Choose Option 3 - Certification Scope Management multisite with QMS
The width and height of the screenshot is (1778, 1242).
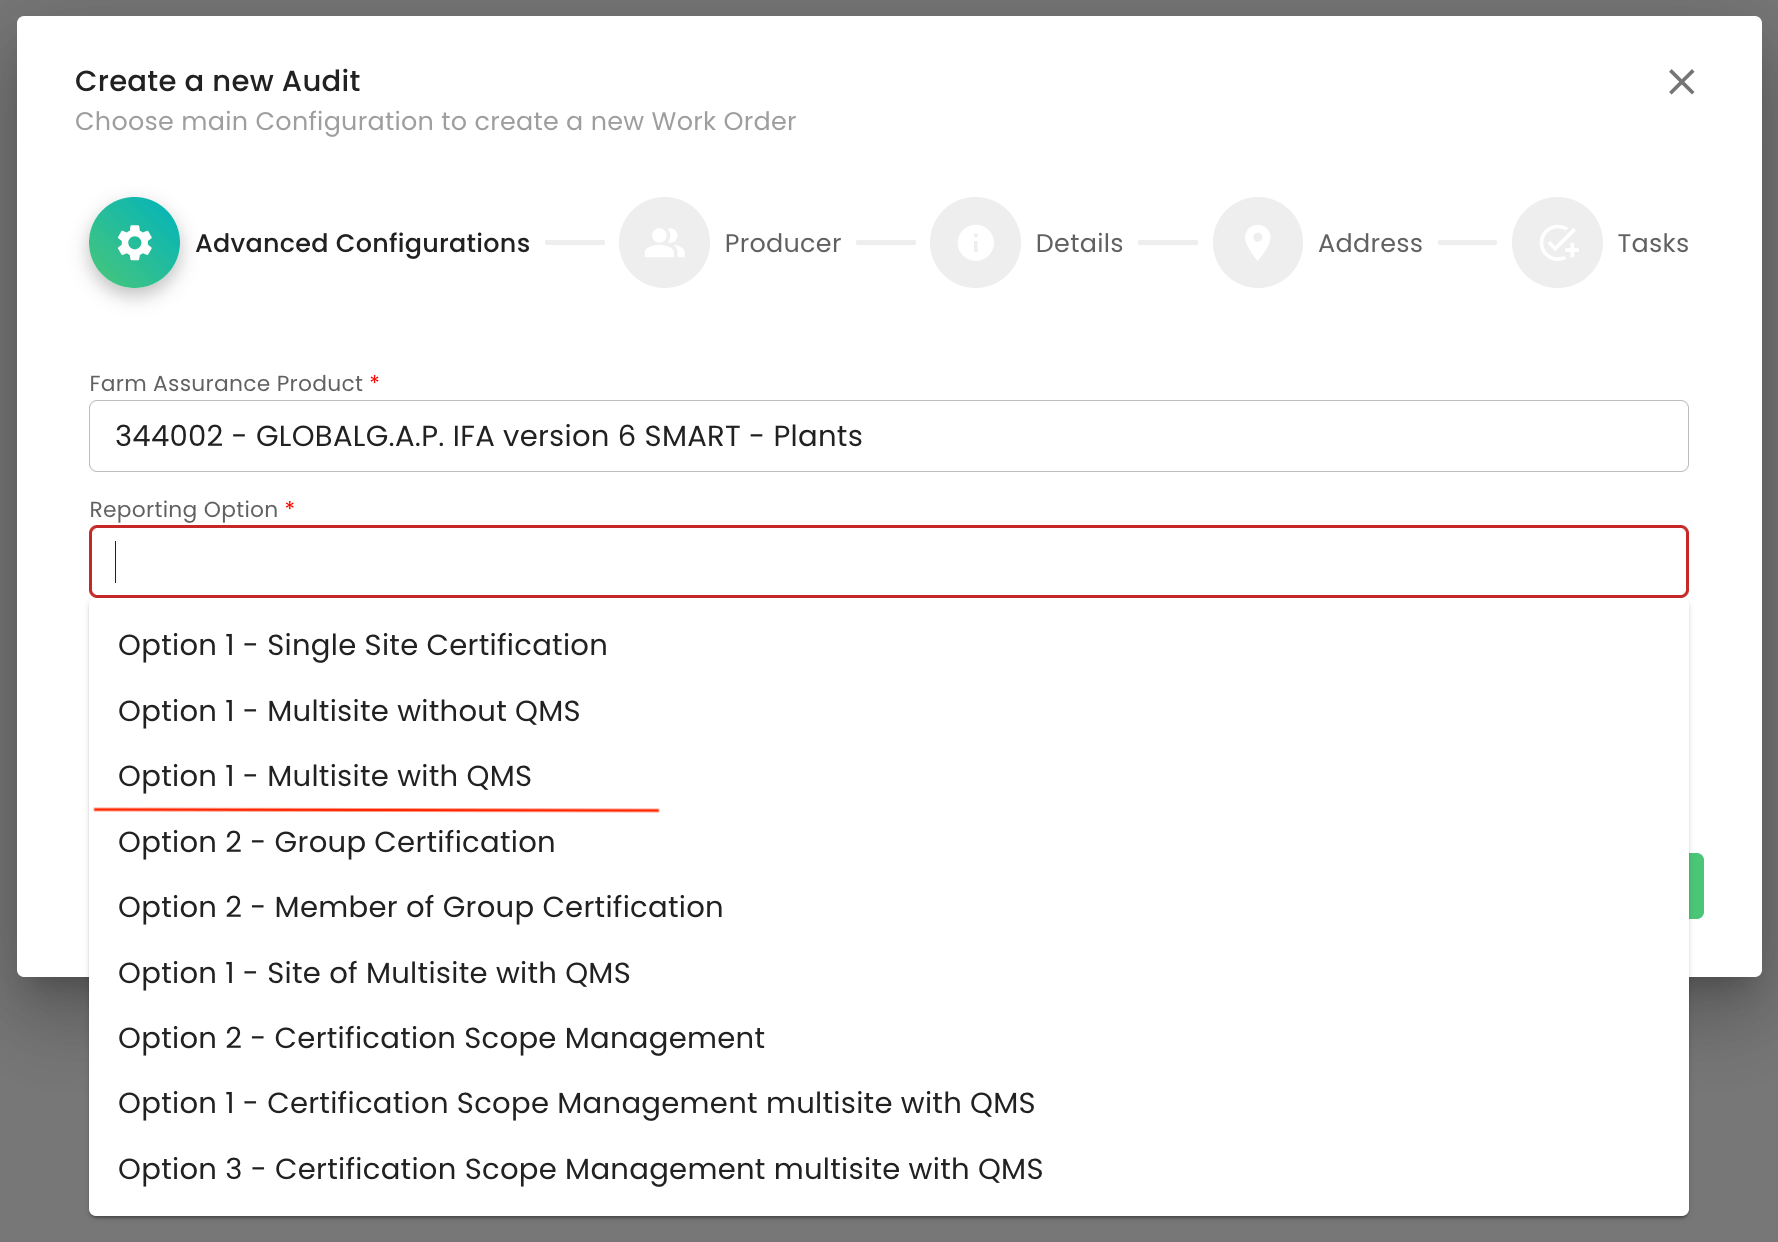888,1169
